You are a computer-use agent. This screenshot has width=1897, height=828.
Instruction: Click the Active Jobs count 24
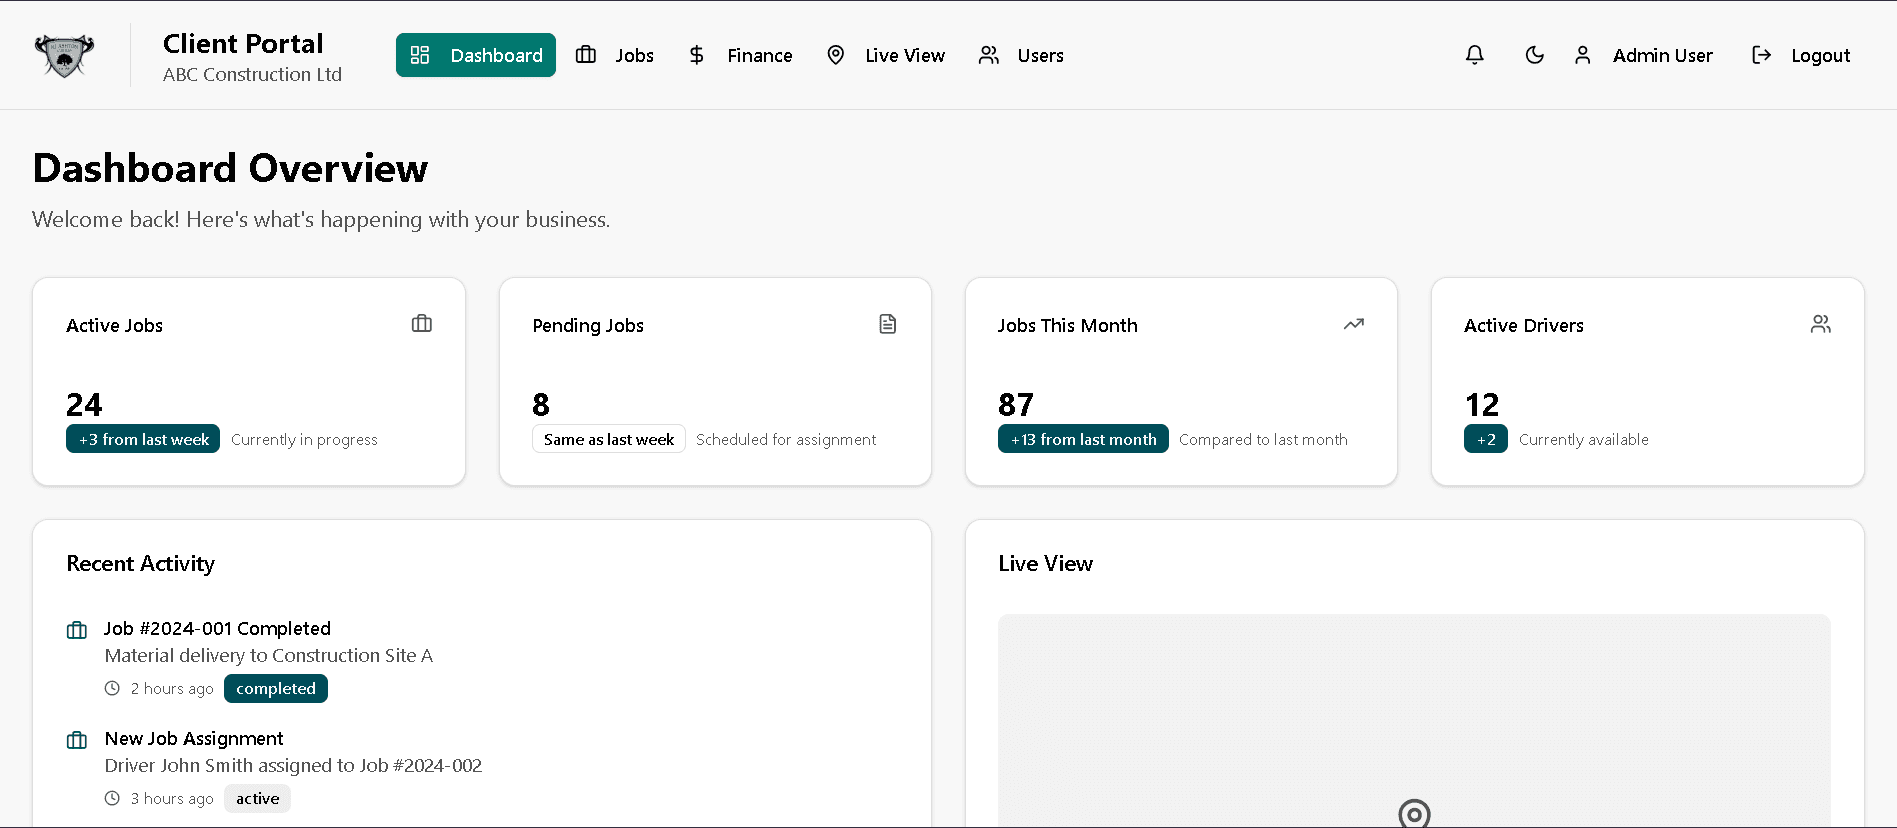coord(84,404)
